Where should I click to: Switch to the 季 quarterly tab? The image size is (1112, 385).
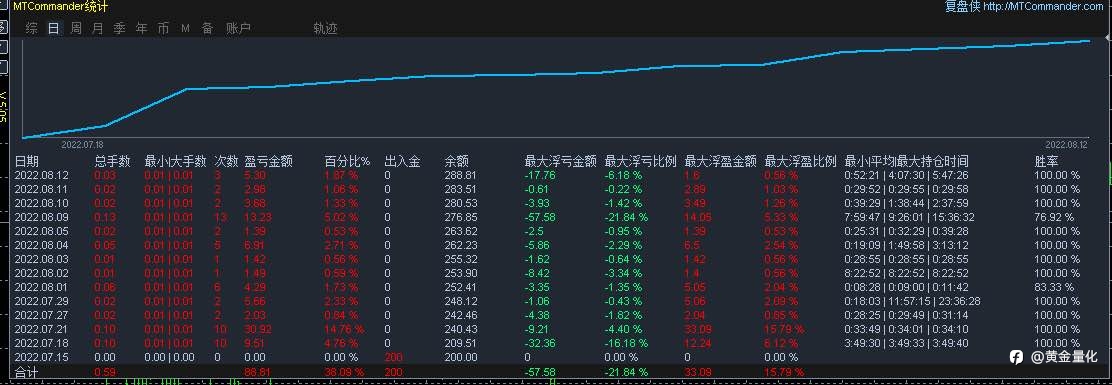click(120, 28)
